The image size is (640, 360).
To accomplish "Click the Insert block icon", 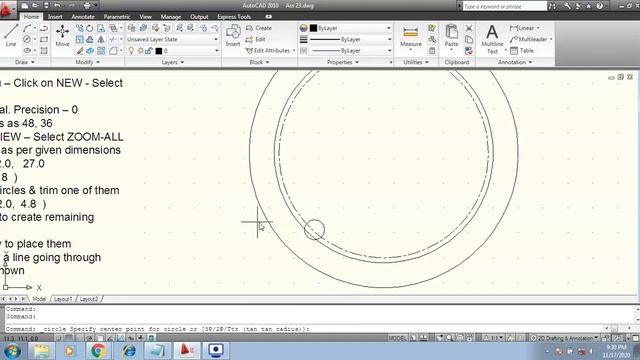I will coord(233,35).
